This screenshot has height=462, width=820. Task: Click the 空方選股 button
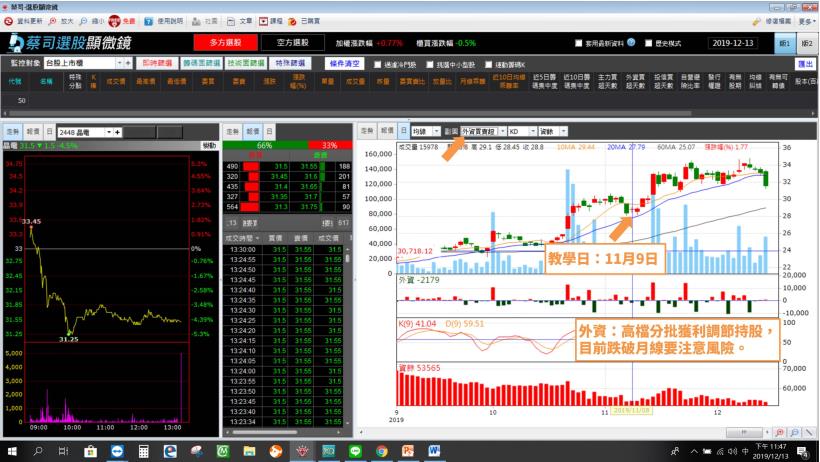(292, 42)
